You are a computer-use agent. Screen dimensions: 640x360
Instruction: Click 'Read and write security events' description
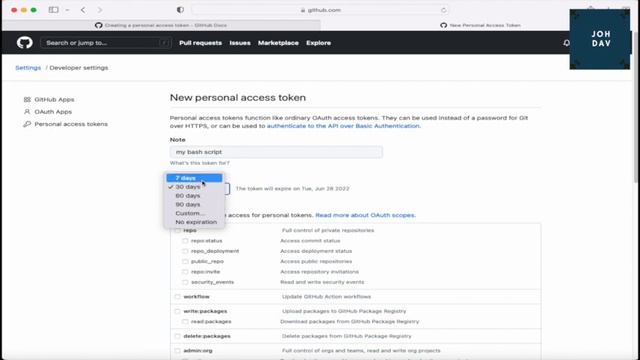(x=322, y=282)
